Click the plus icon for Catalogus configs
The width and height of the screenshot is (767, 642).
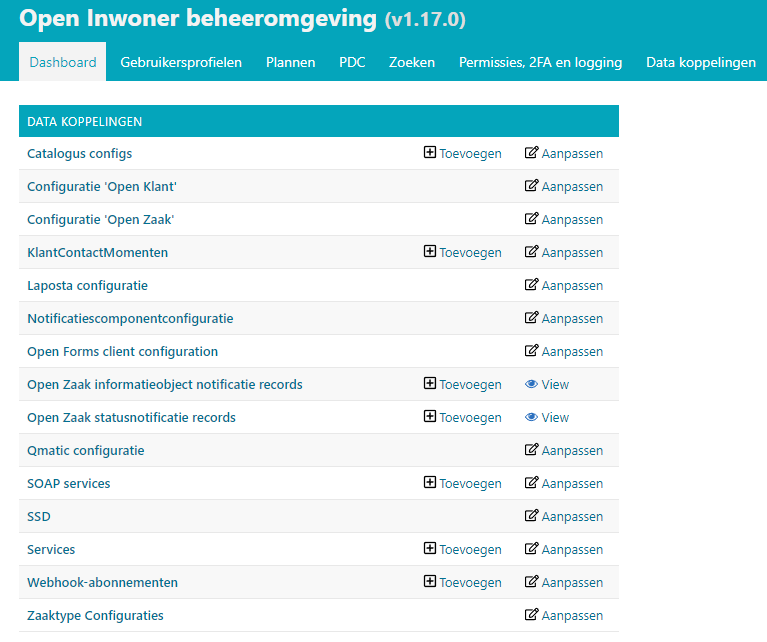tap(430, 153)
